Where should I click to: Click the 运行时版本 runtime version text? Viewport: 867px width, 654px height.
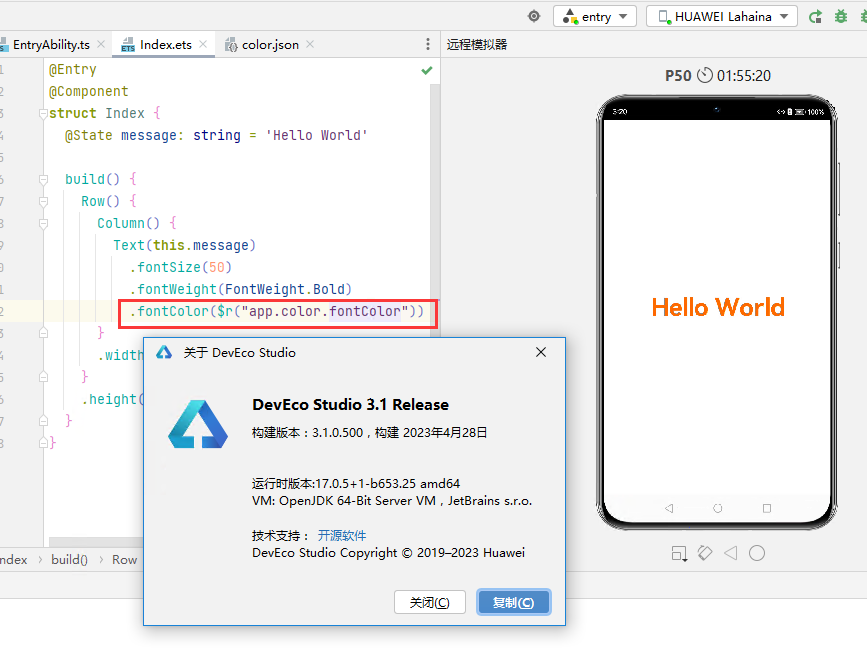pos(356,484)
